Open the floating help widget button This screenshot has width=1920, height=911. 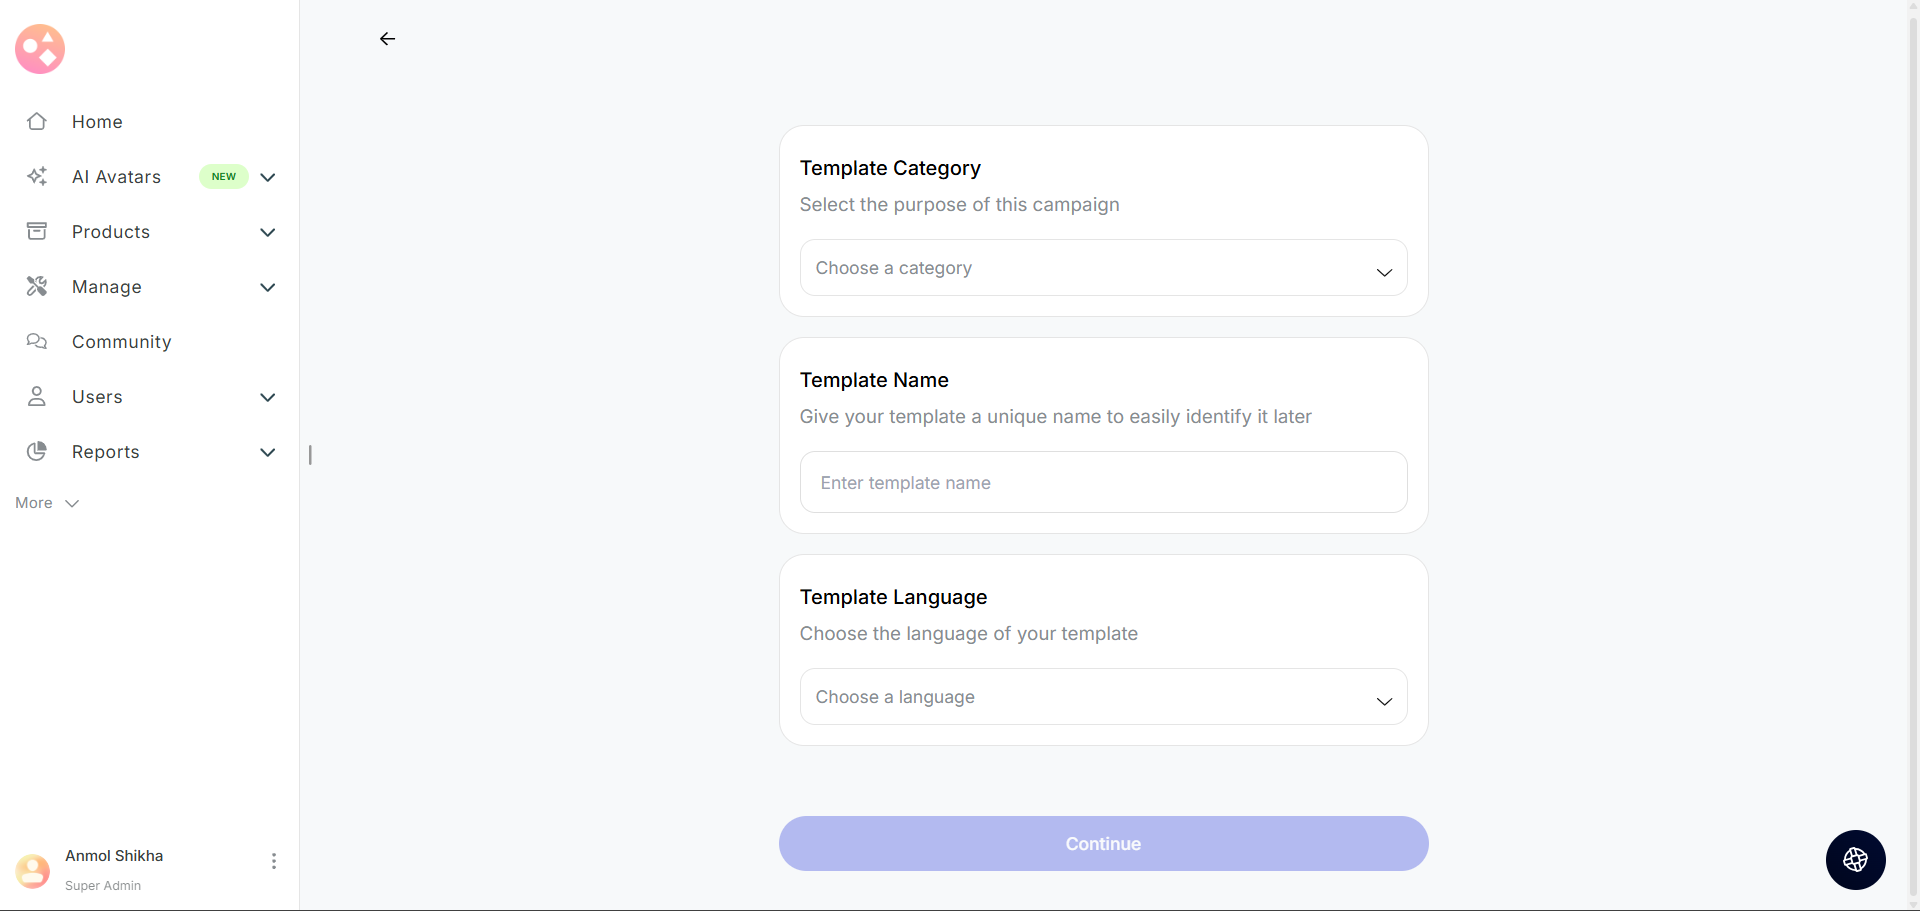(1855, 859)
